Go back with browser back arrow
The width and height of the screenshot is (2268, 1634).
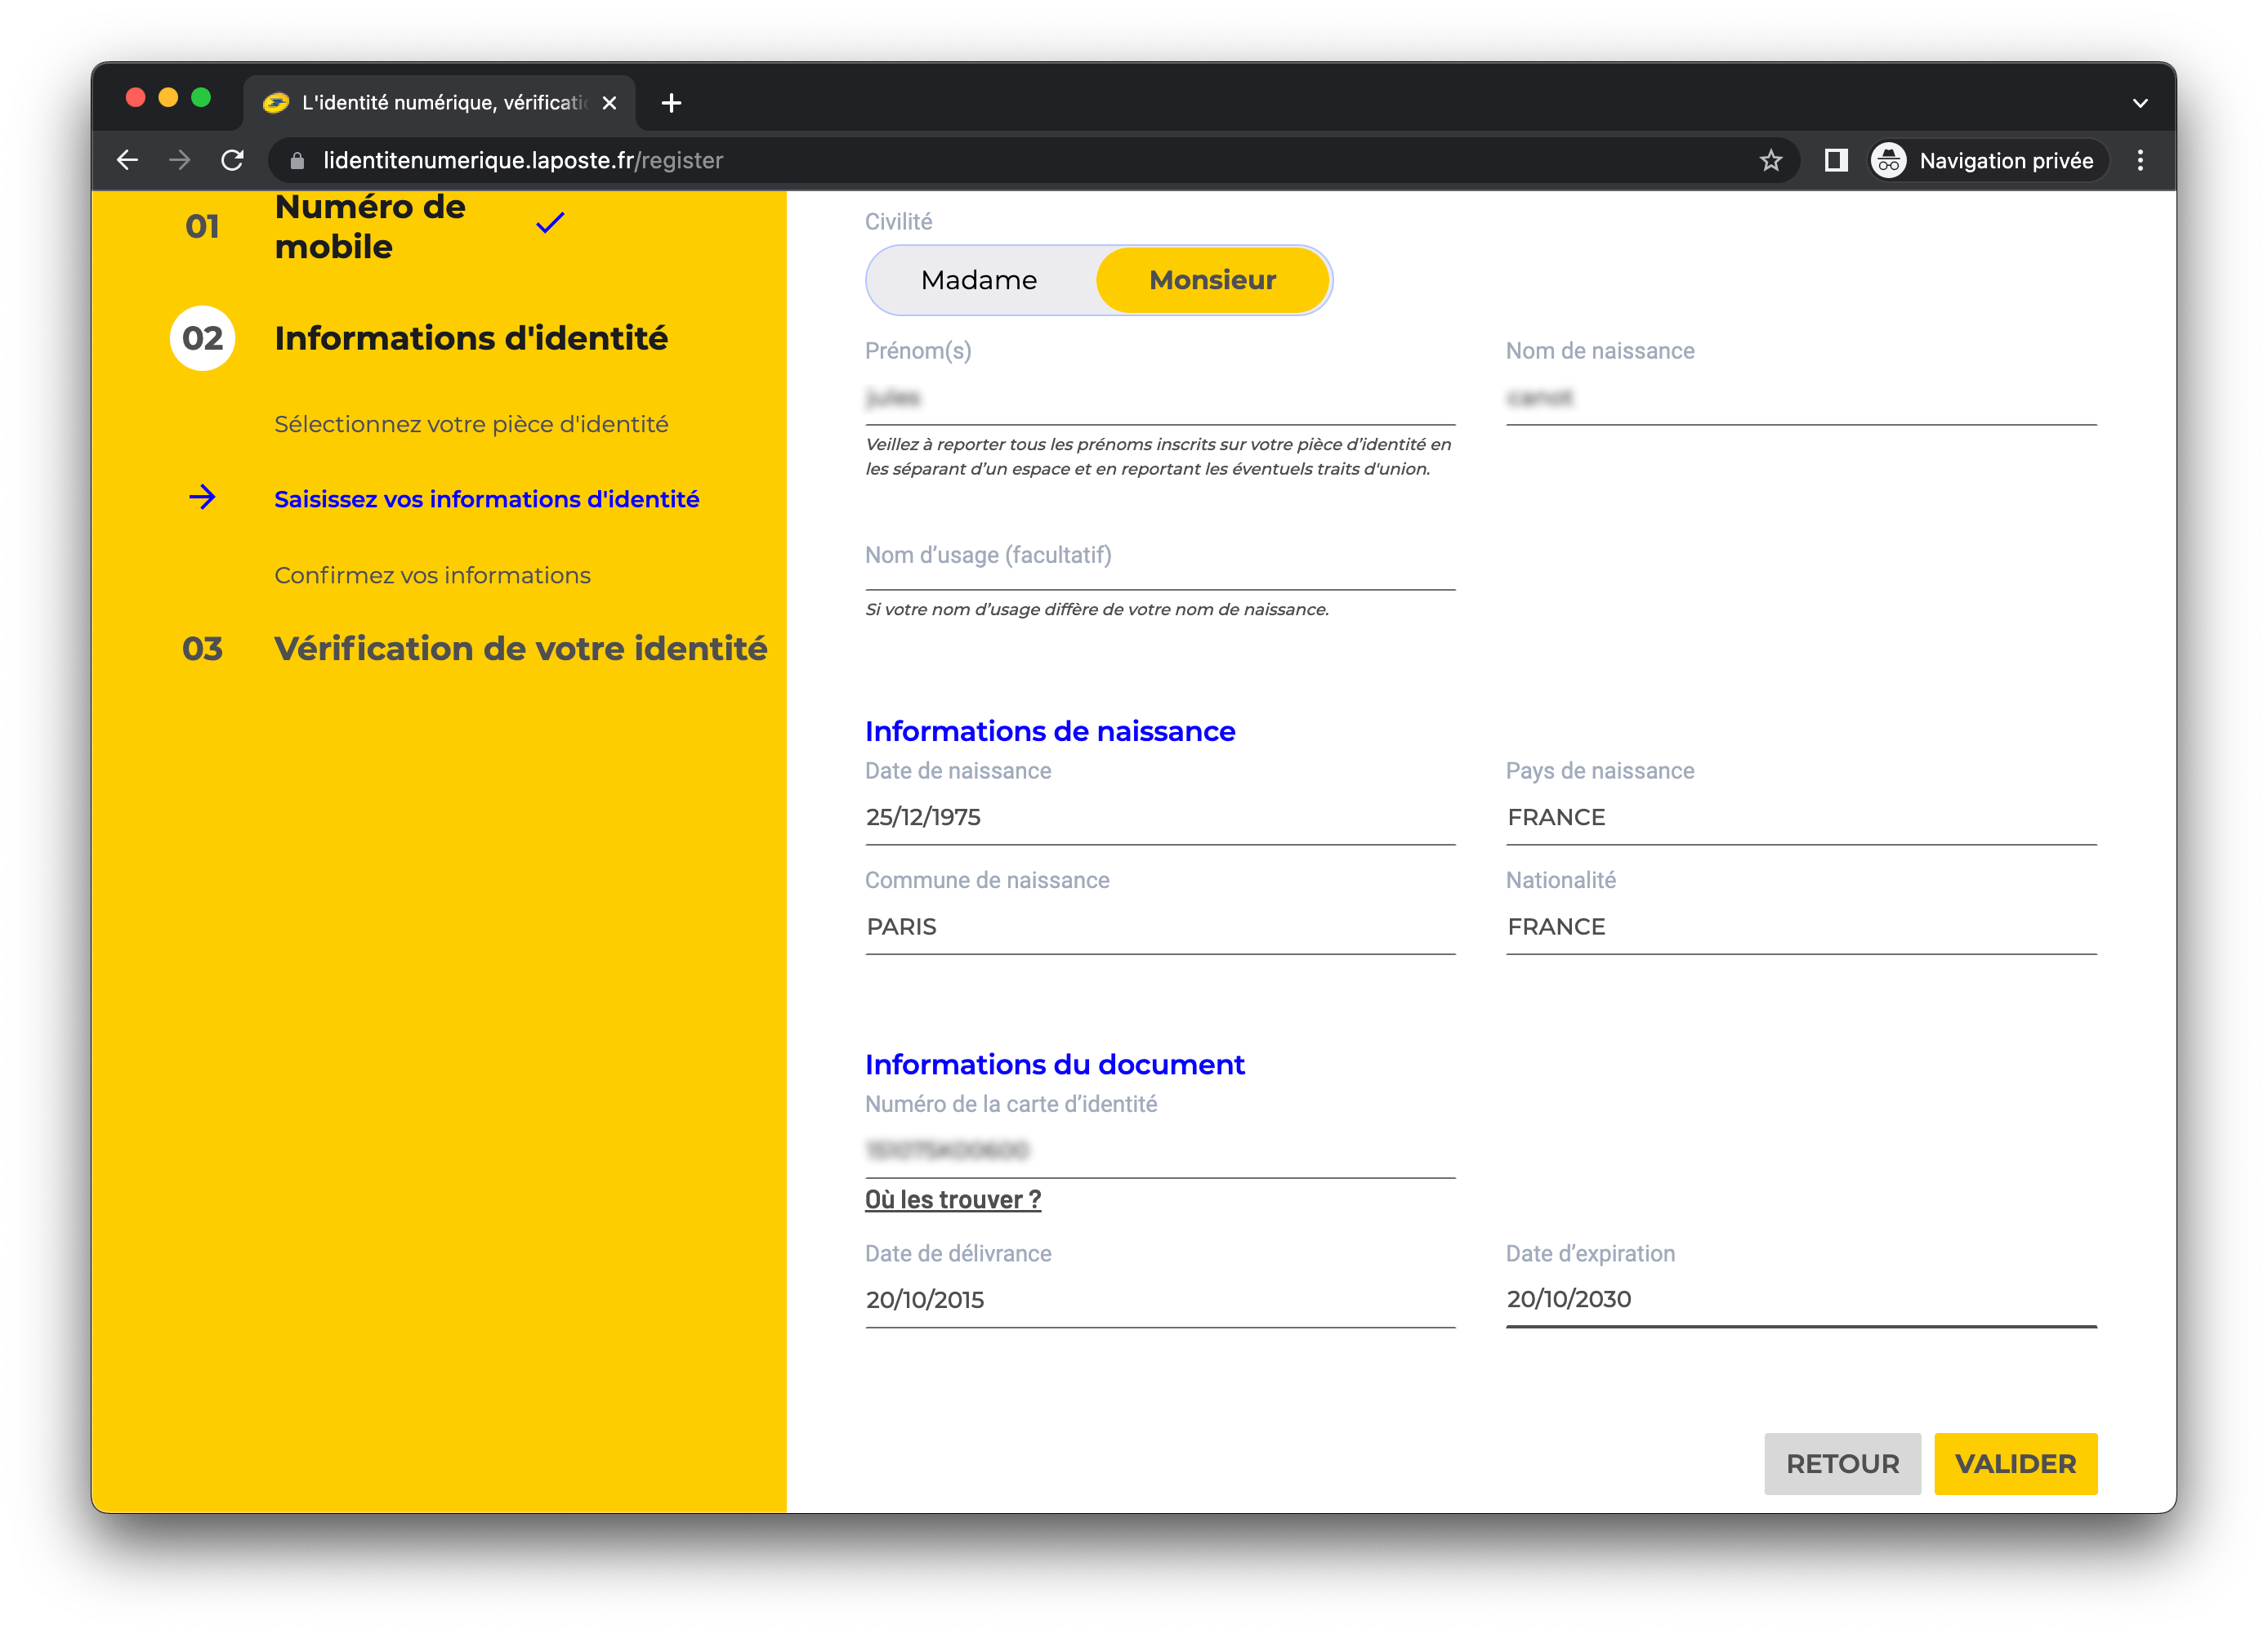click(127, 160)
